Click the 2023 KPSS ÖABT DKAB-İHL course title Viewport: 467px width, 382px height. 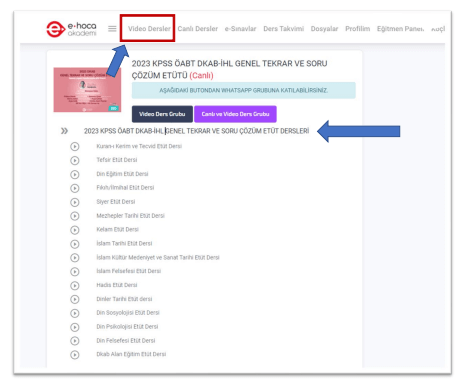tap(229, 69)
